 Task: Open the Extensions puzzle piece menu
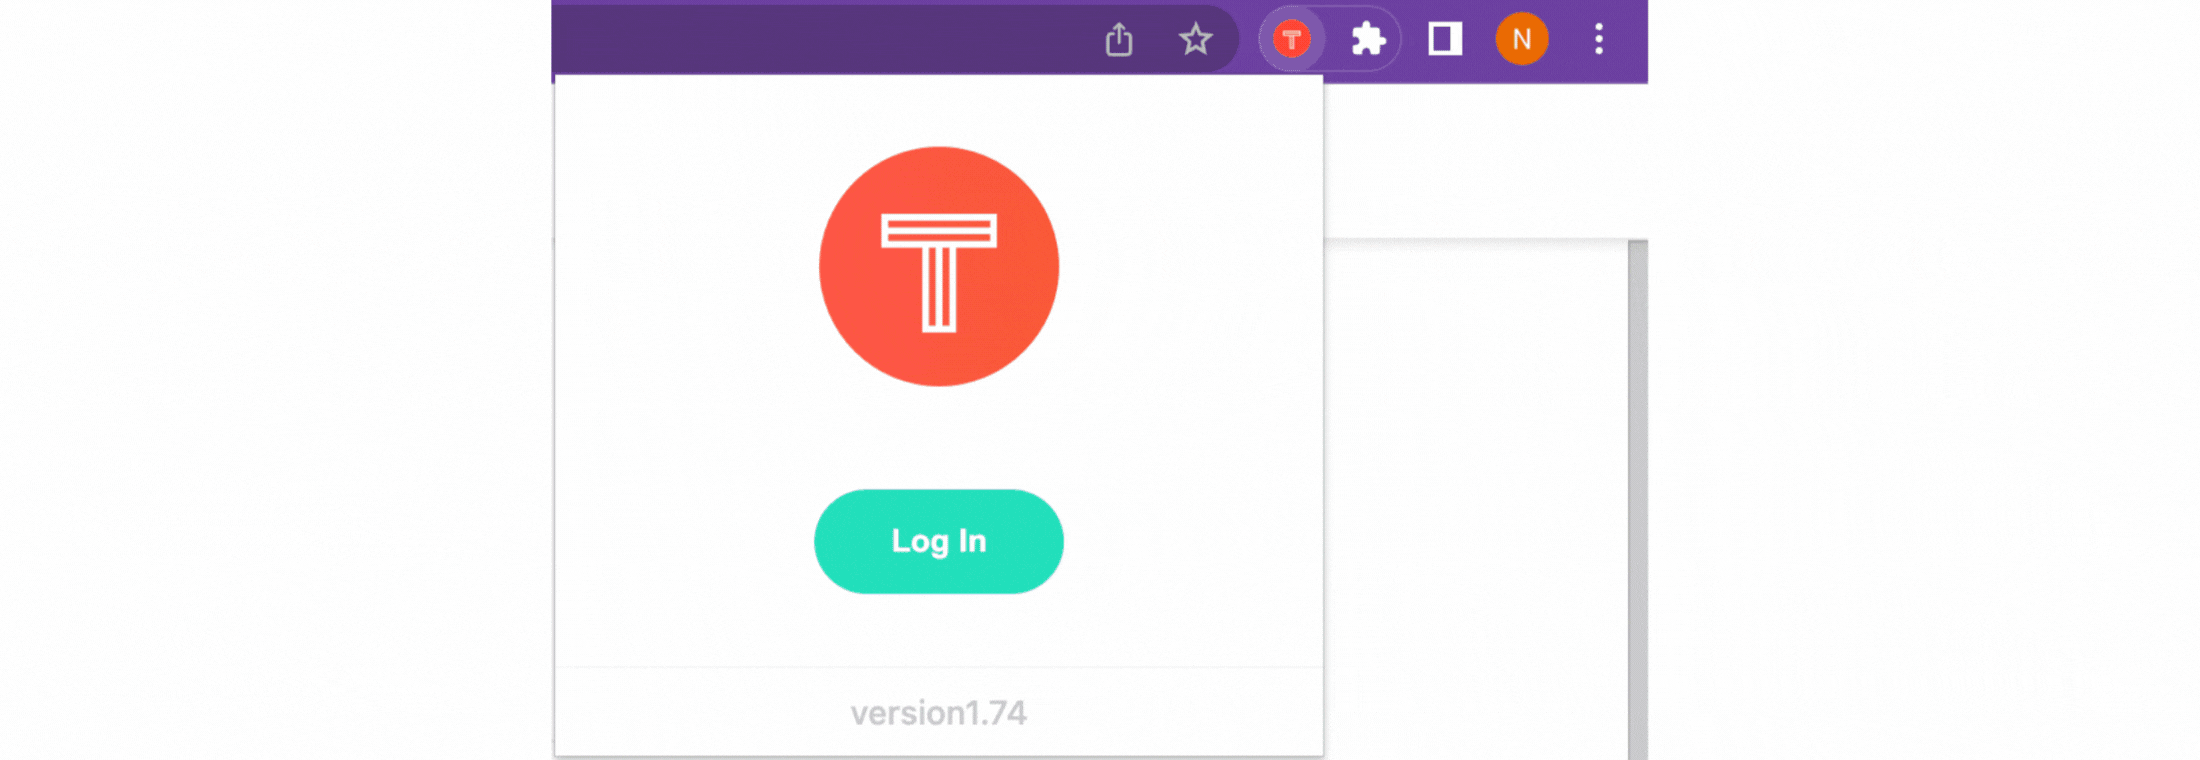click(1368, 39)
